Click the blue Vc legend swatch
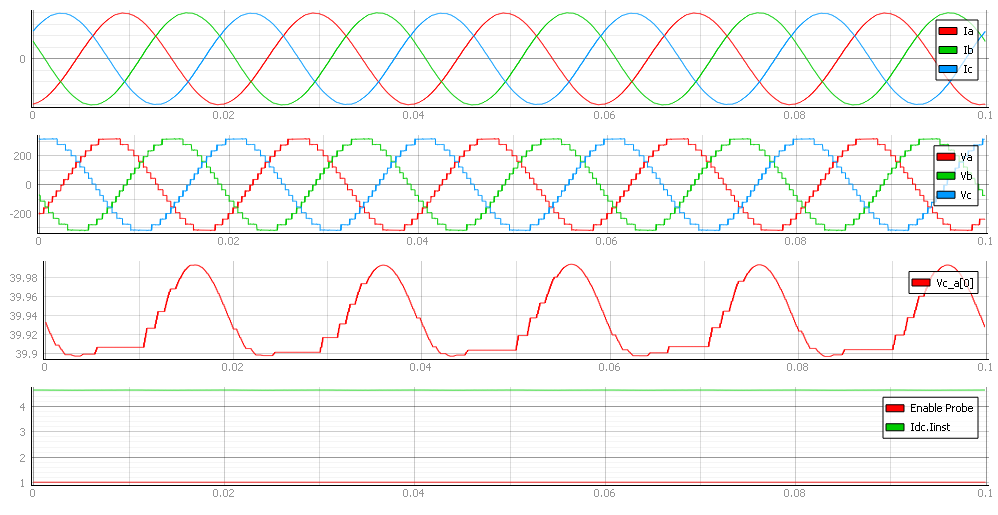 pos(947,194)
